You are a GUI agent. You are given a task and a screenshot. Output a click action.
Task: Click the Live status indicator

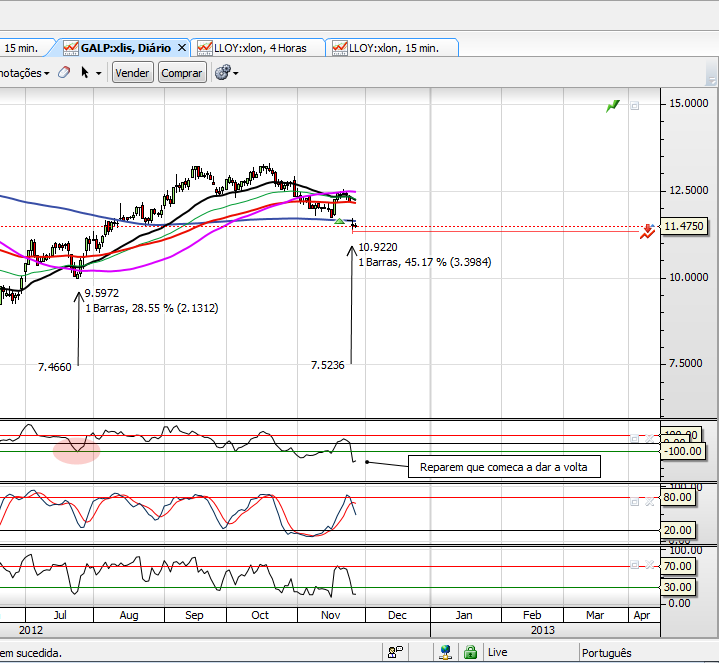pos(497,652)
